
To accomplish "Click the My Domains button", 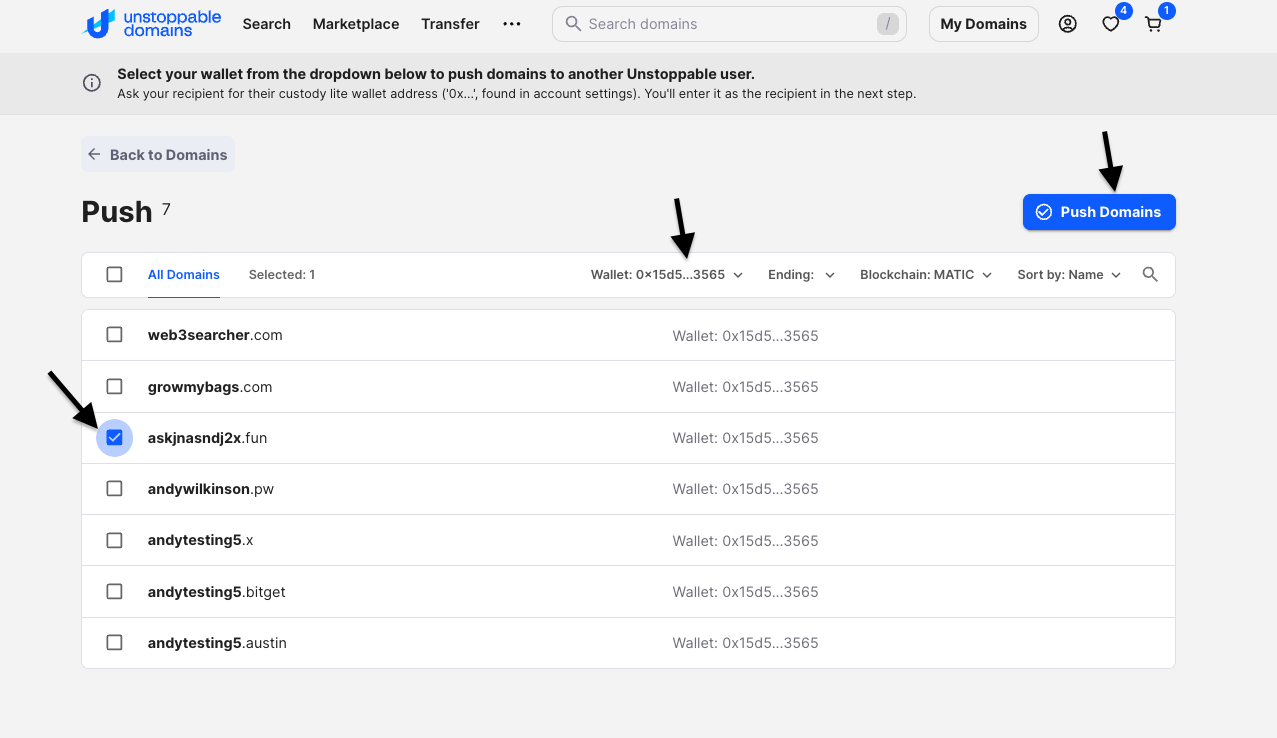I will [984, 24].
